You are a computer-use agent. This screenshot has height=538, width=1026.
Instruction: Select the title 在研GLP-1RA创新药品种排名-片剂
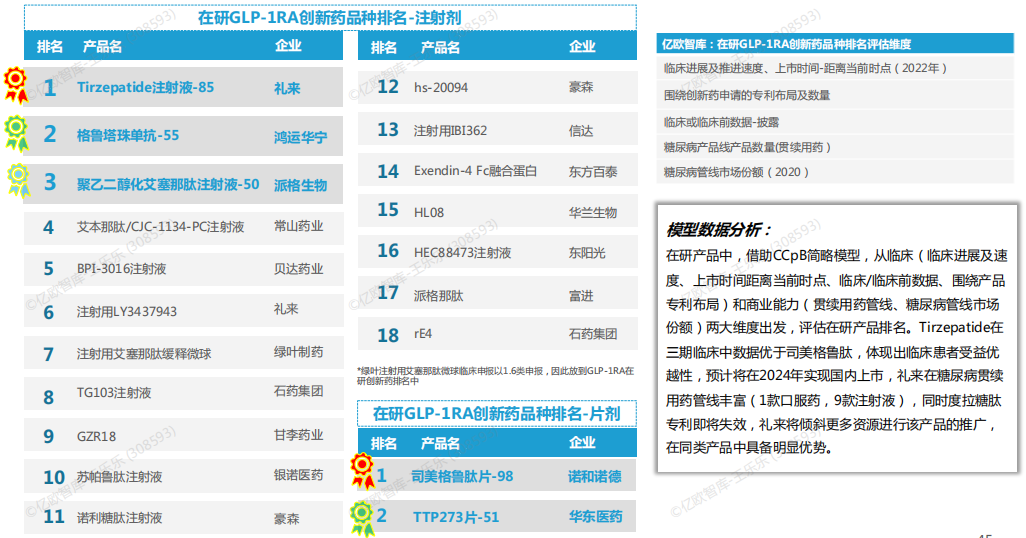click(496, 414)
